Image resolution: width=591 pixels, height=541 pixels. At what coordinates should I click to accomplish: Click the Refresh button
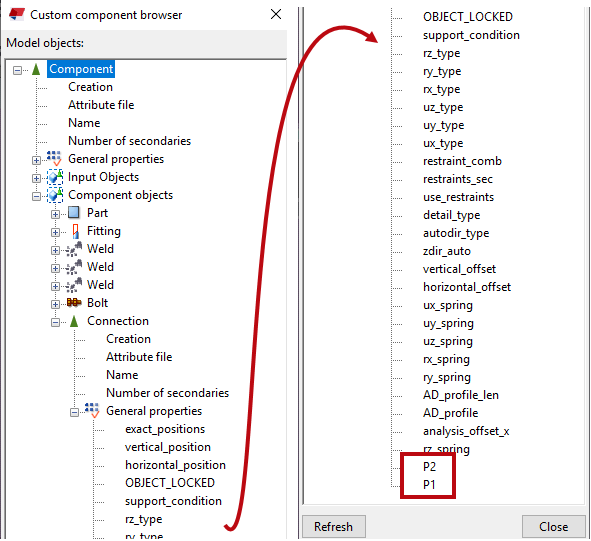334,526
